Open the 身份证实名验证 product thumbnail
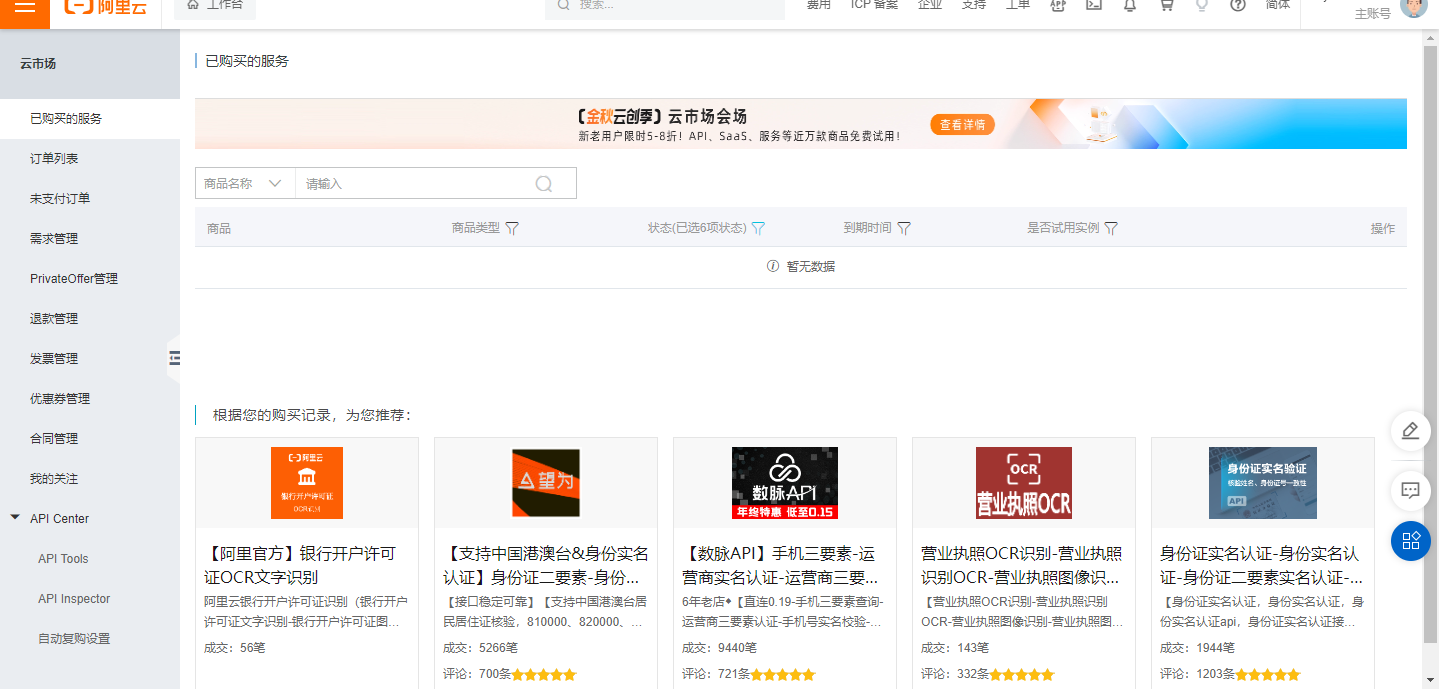1439x689 pixels. click(x=1263, y=483)
